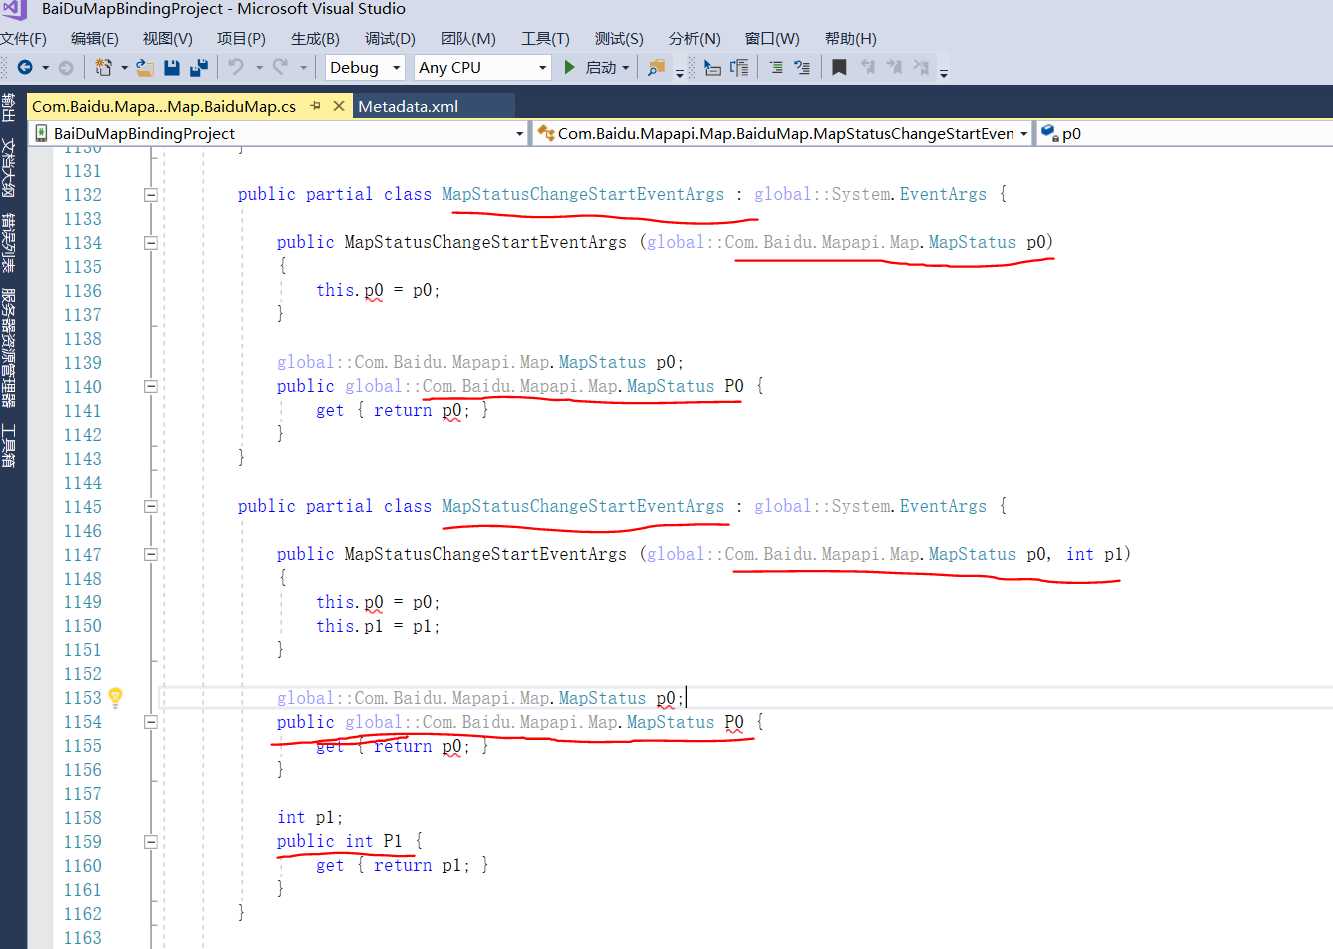
Task: Click the Previous bookmark icon
Action: tap(867, 67)
